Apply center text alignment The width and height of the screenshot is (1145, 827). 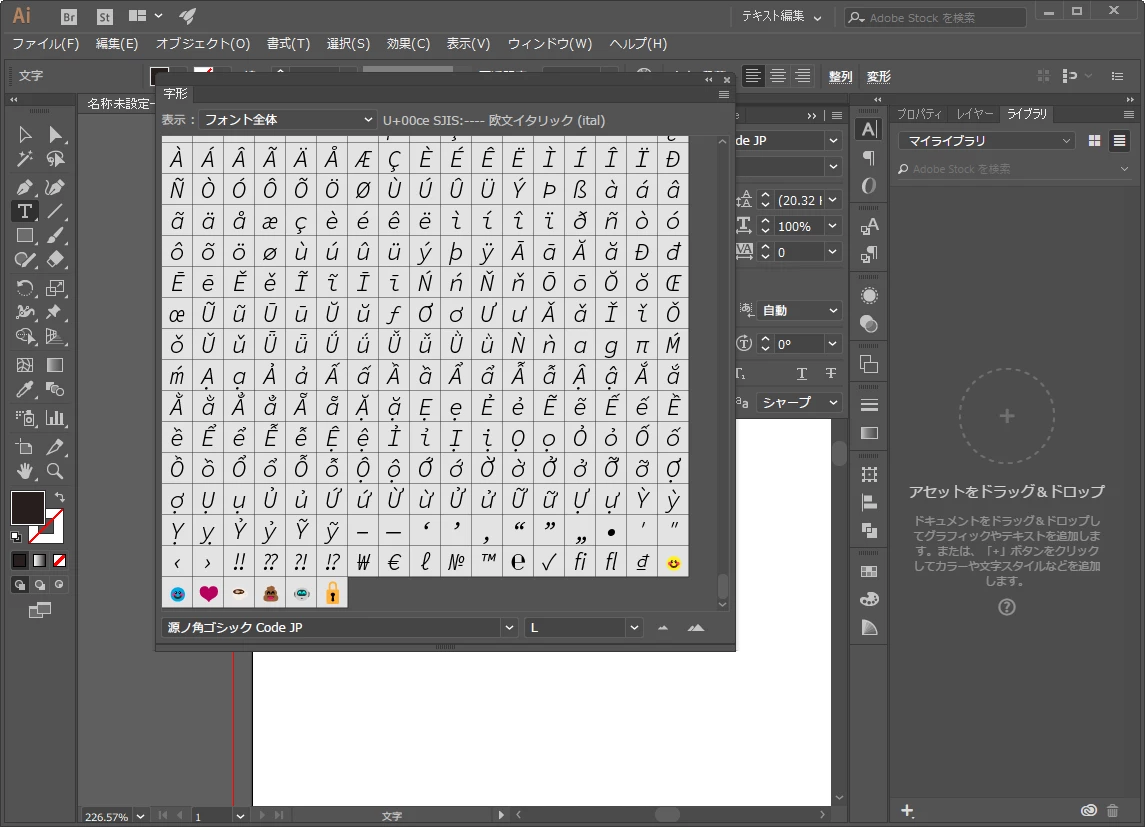(x=778, y=76)
